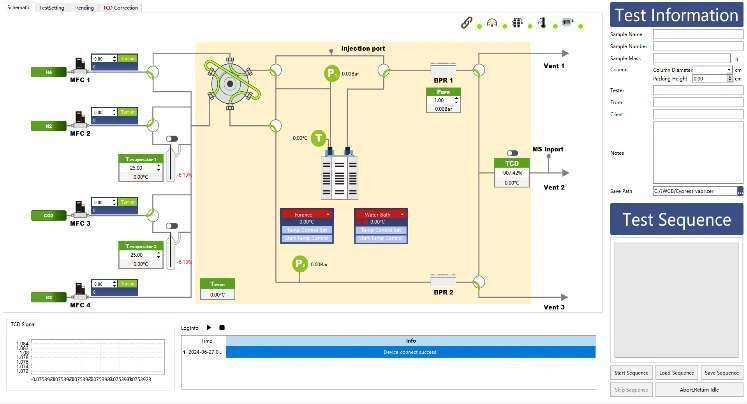Screen dimensions: 747x404
Task: Click the green P pressure sensor icon
Action: coord(331,73)
